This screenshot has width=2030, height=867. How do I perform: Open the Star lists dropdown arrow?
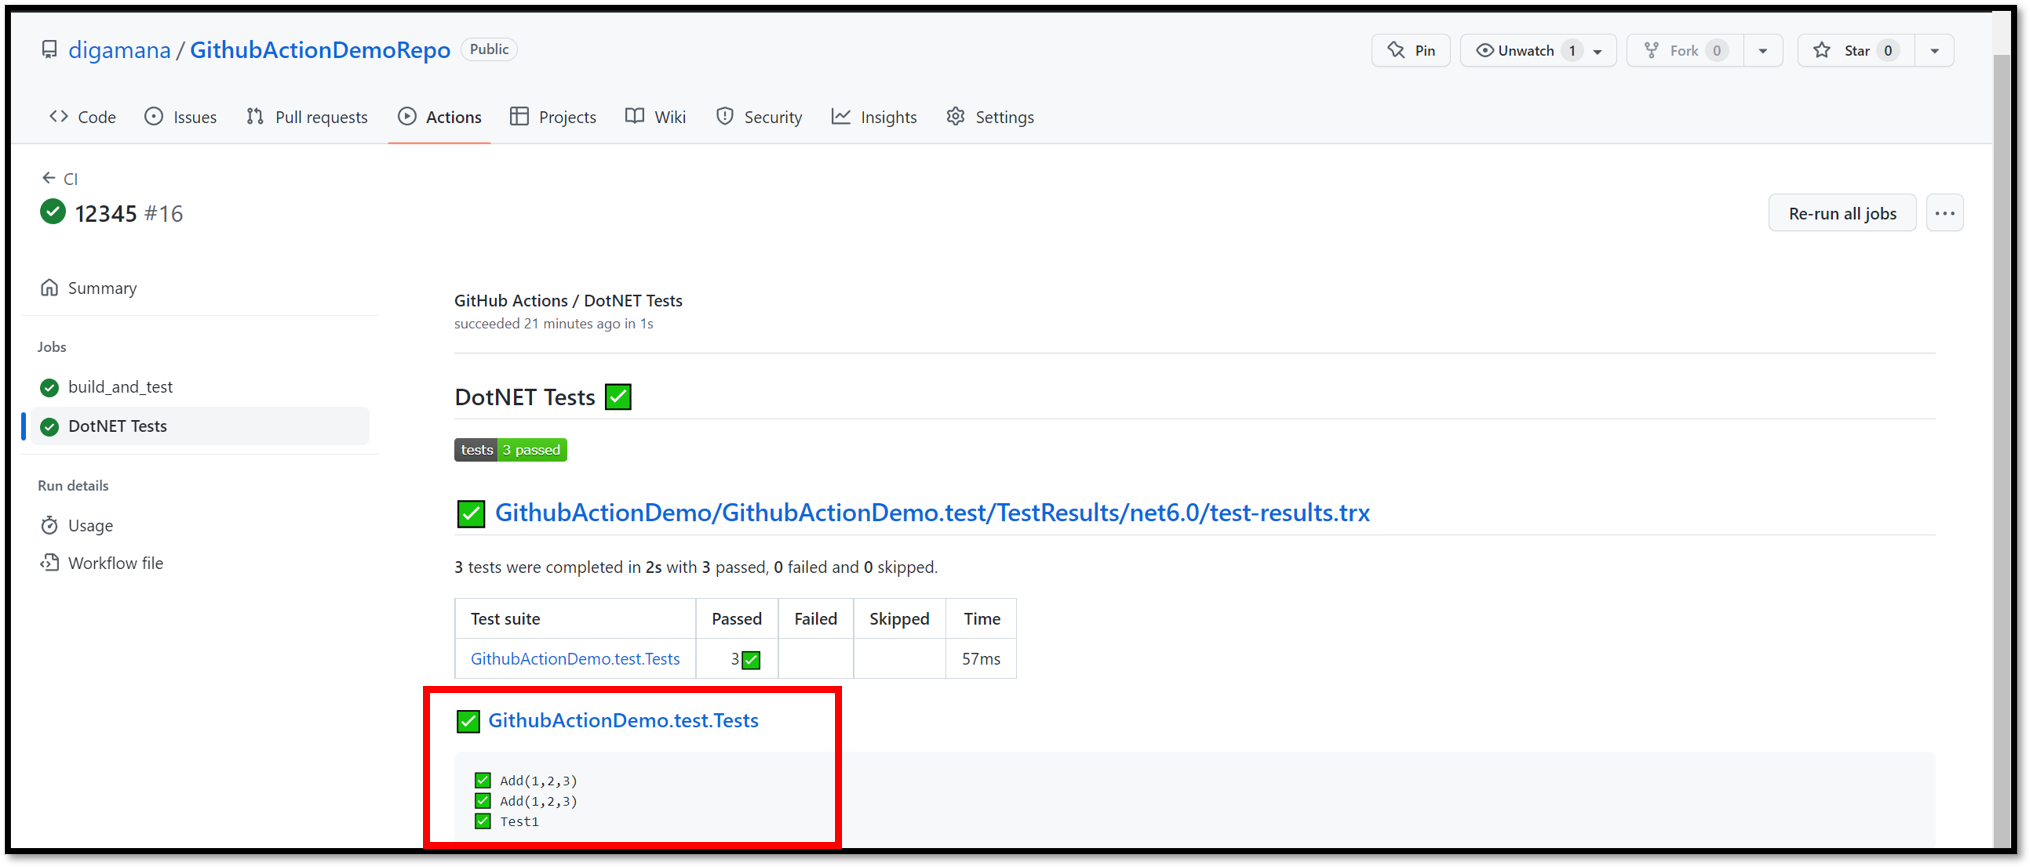(x=1935, y=51)
